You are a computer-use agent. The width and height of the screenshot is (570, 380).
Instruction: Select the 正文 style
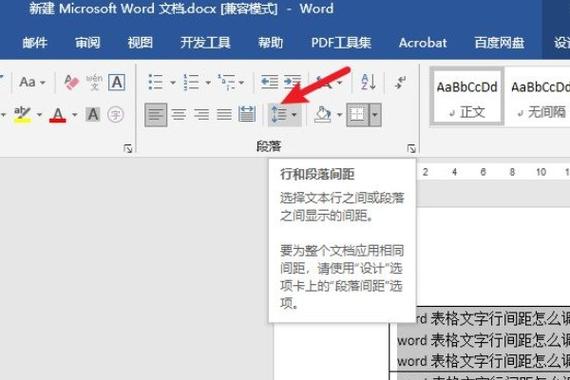coord(467,97)
